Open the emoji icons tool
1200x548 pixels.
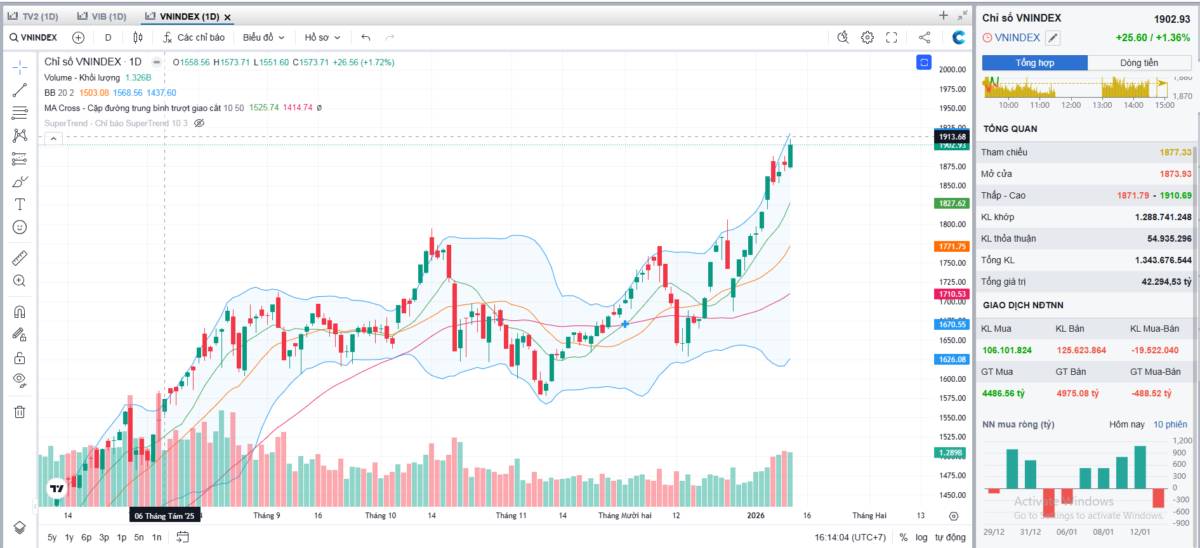click(x=19, y=227)
